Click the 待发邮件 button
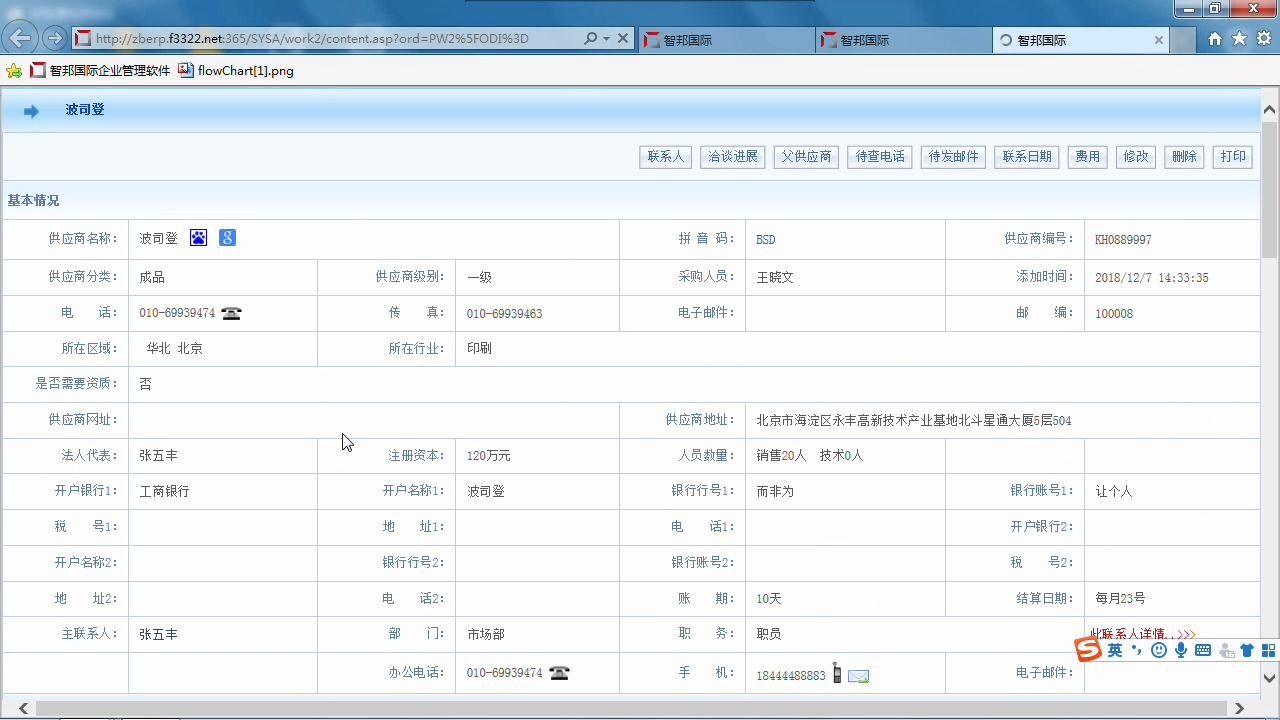This screenshot has width=1280, height=720. point(953,157)
